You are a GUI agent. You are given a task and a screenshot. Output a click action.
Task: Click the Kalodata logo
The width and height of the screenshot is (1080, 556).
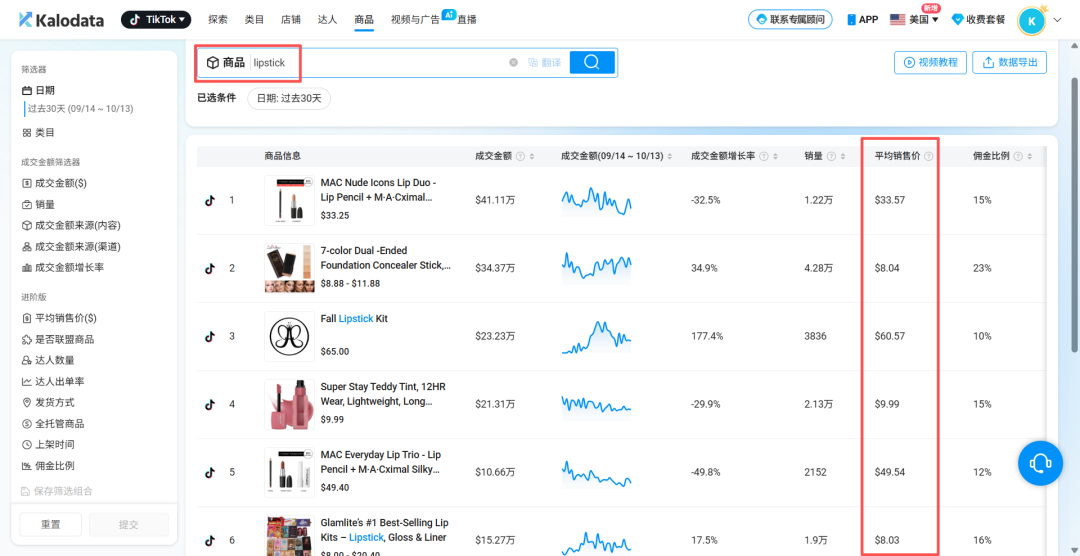[x=62, y=19]
